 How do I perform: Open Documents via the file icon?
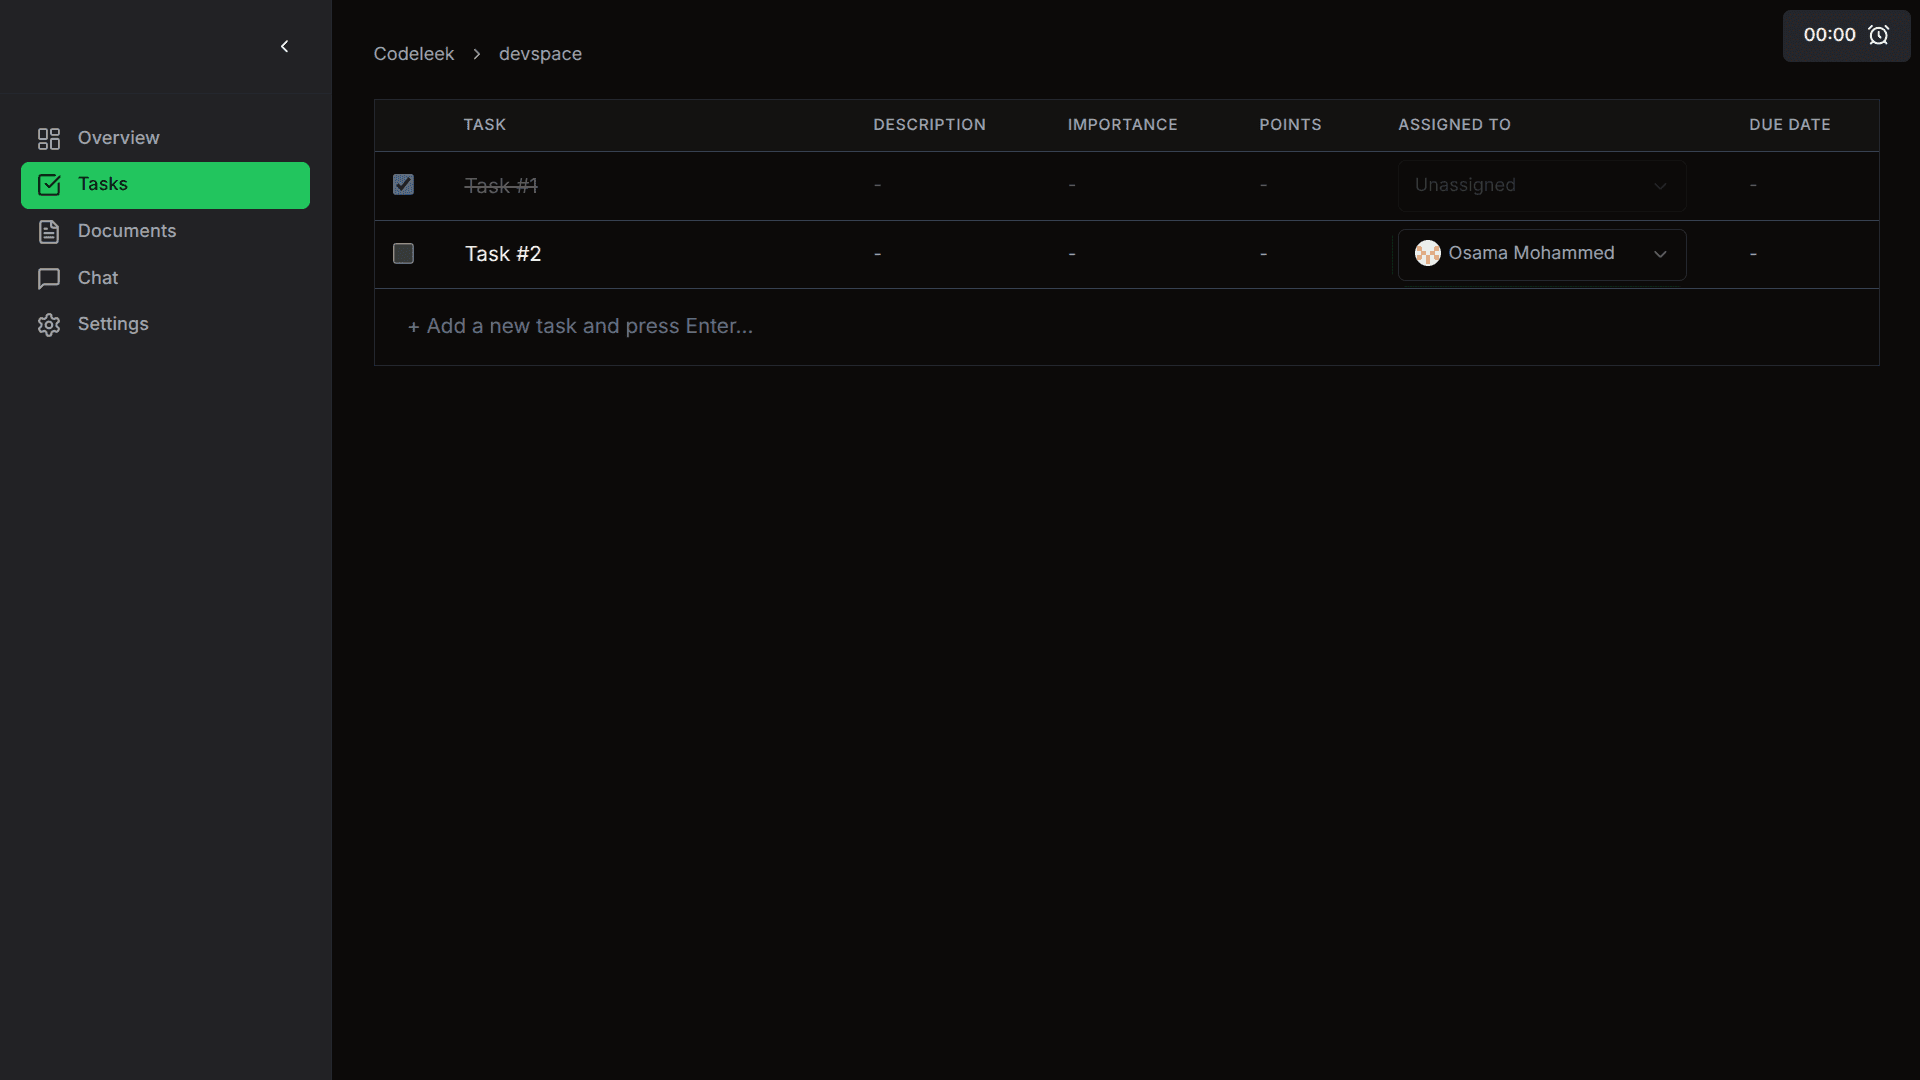pyautogui.click(x=49, y=231)
